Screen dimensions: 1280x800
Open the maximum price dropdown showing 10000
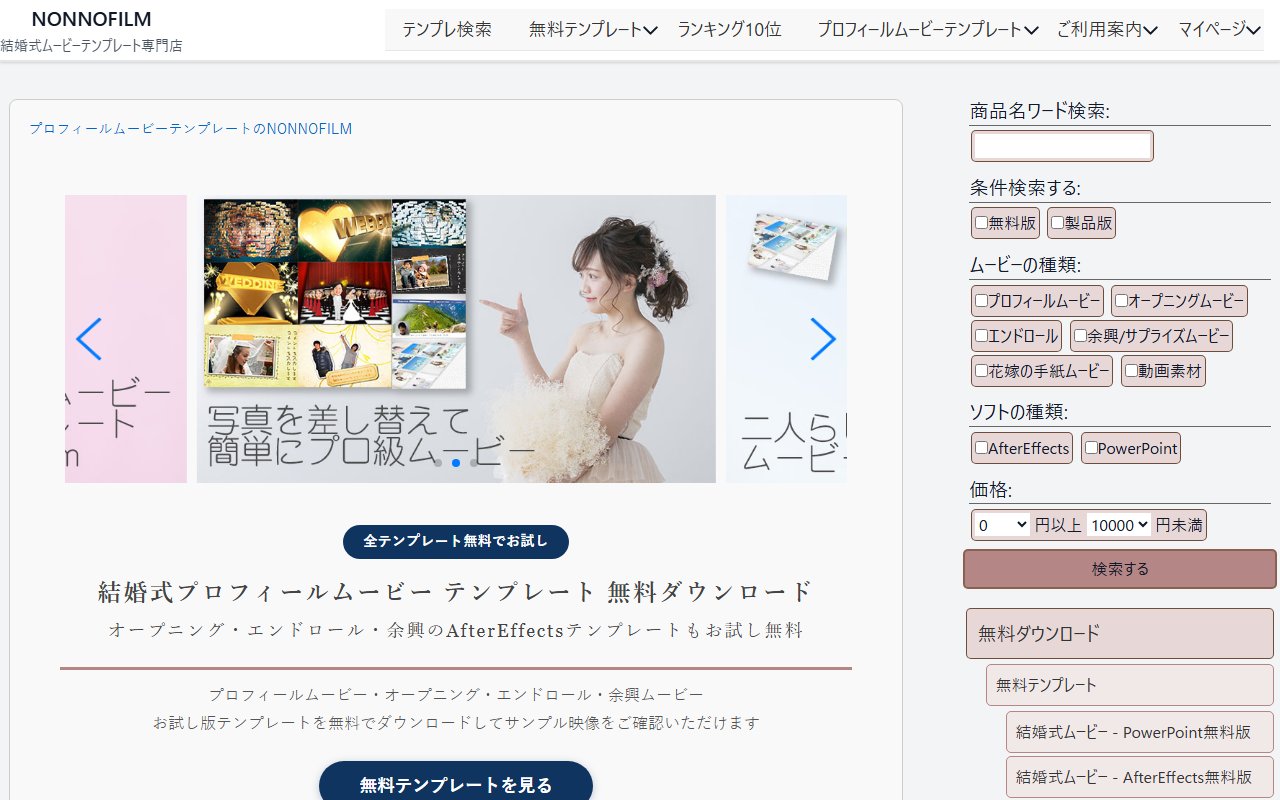(x=1119, y=525)
